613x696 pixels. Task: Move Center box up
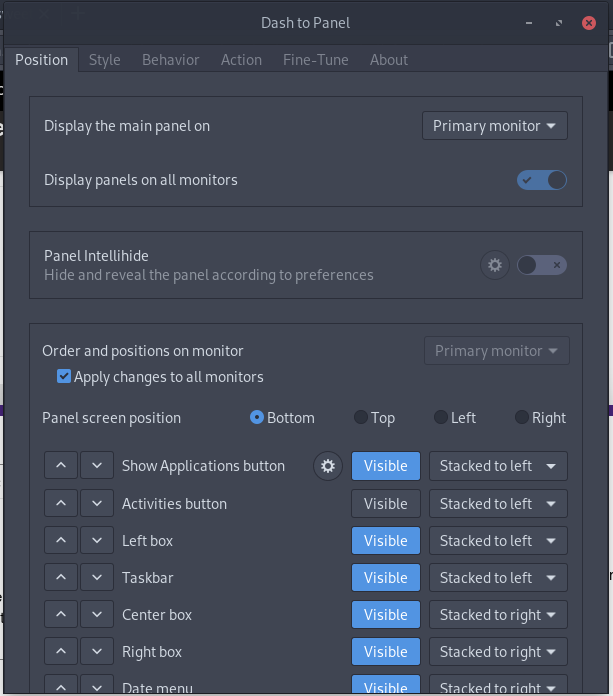click(61, 615)
